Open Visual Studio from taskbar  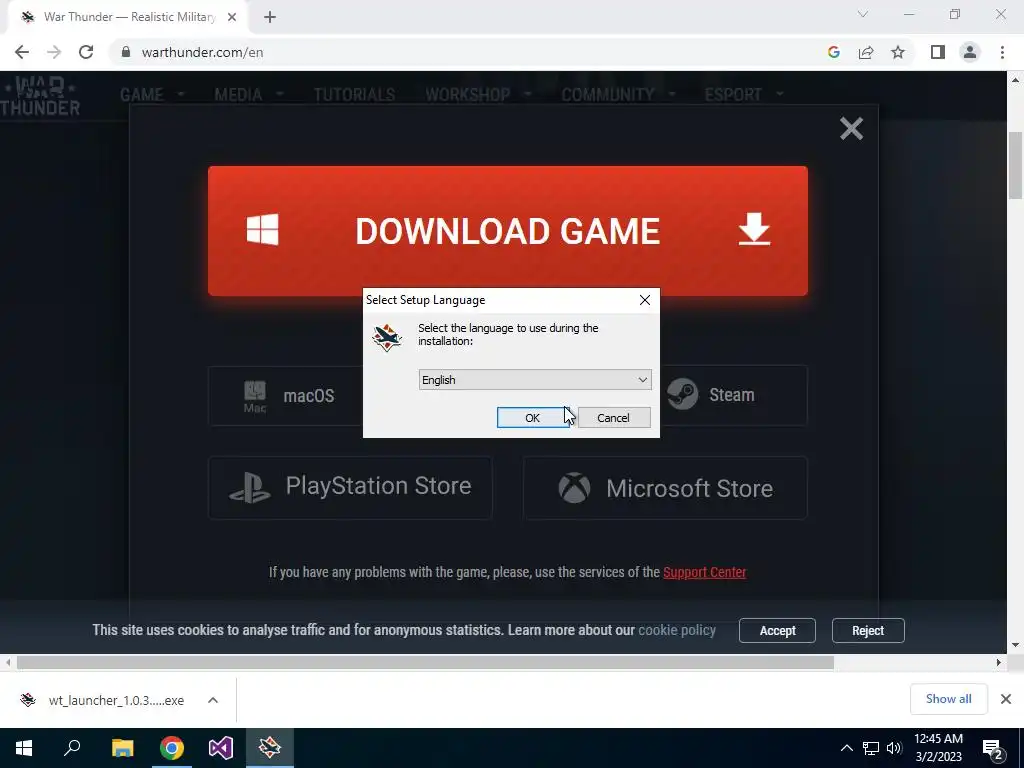point(221,748)
